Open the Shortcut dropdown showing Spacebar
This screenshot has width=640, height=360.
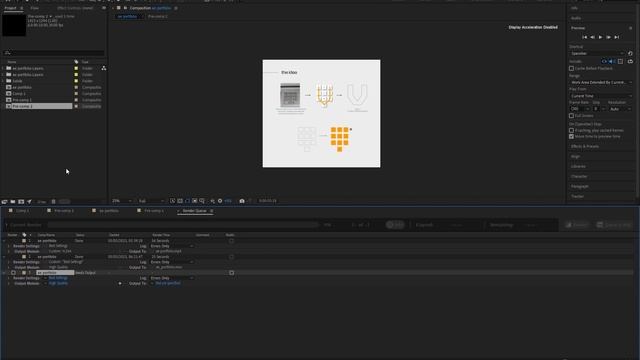(x=597, y=53)
